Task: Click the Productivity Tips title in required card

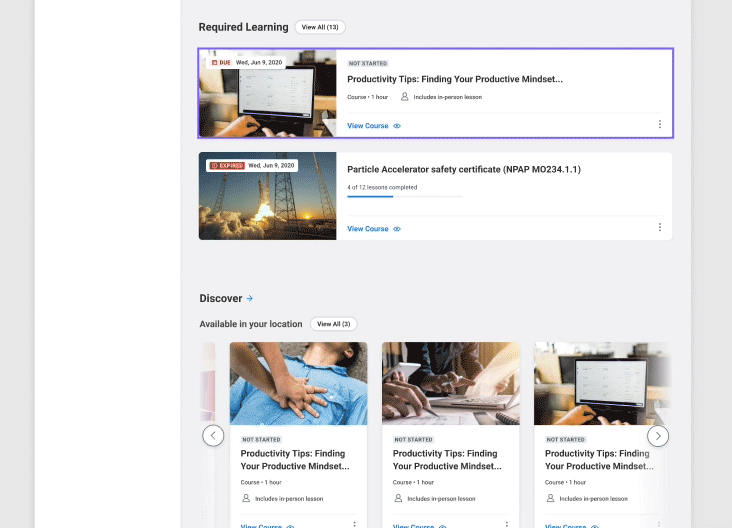Action: pos(455,79)
